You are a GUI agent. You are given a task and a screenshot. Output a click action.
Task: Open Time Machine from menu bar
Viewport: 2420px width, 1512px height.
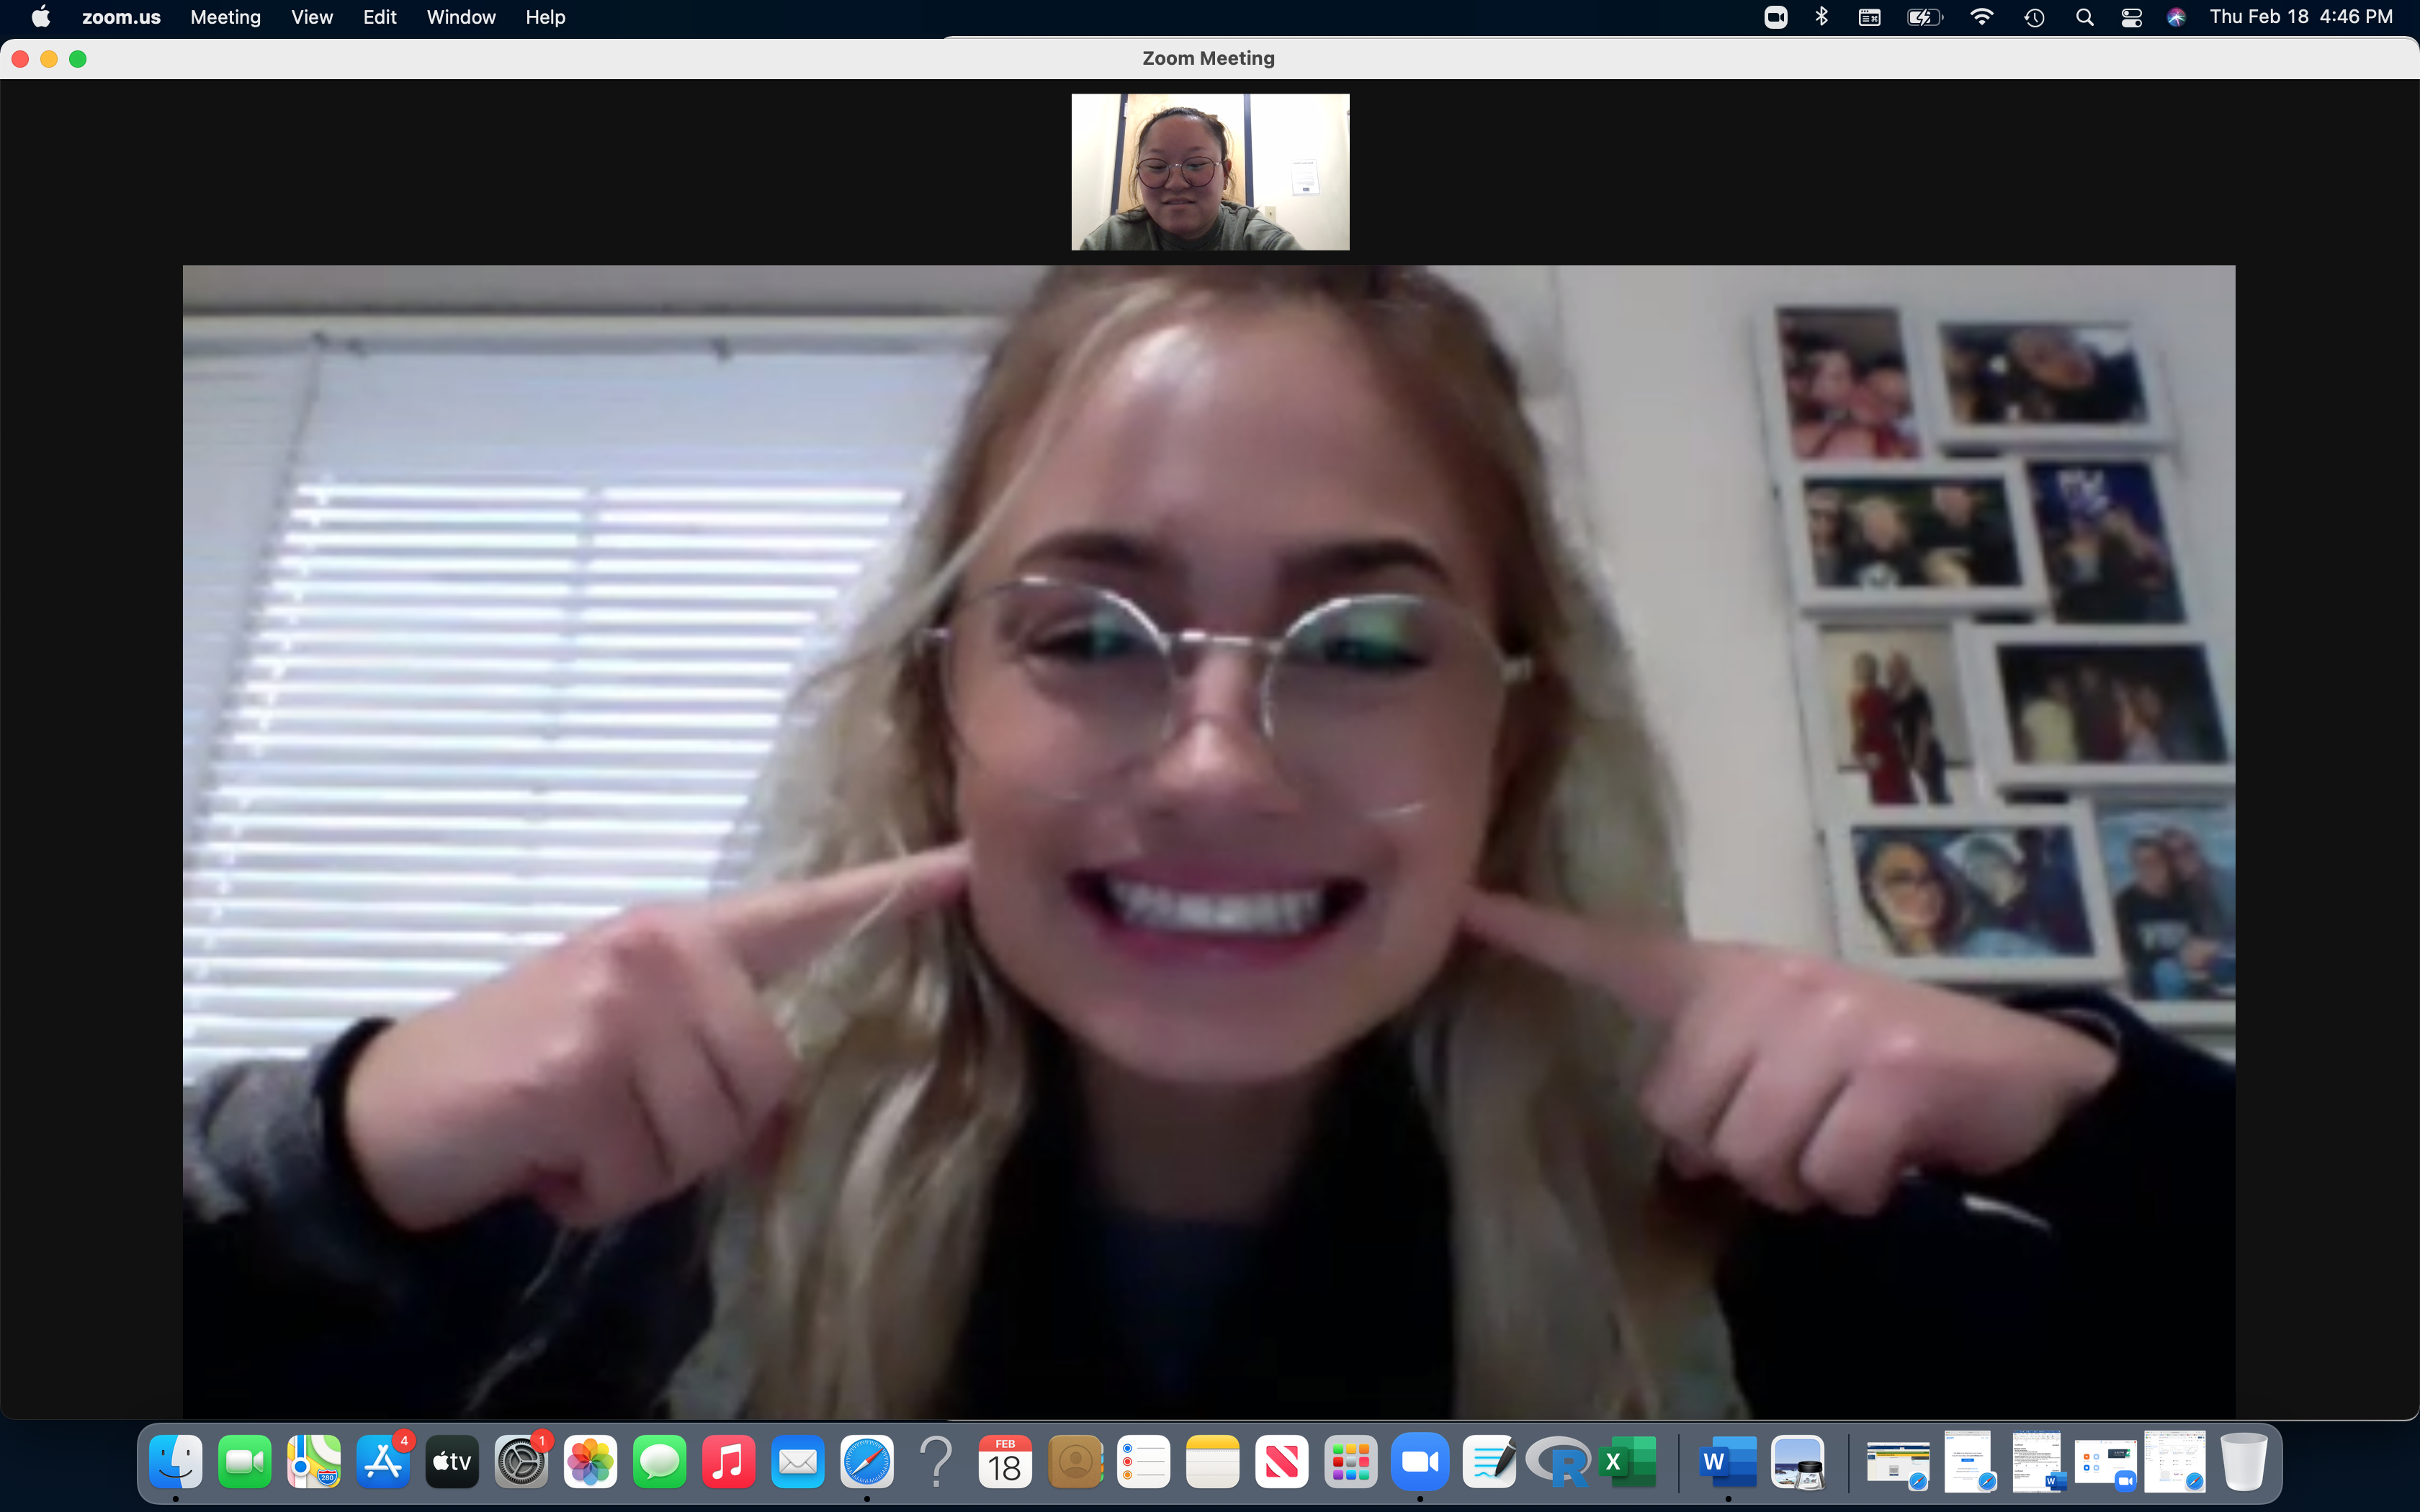coord(2034,17)
